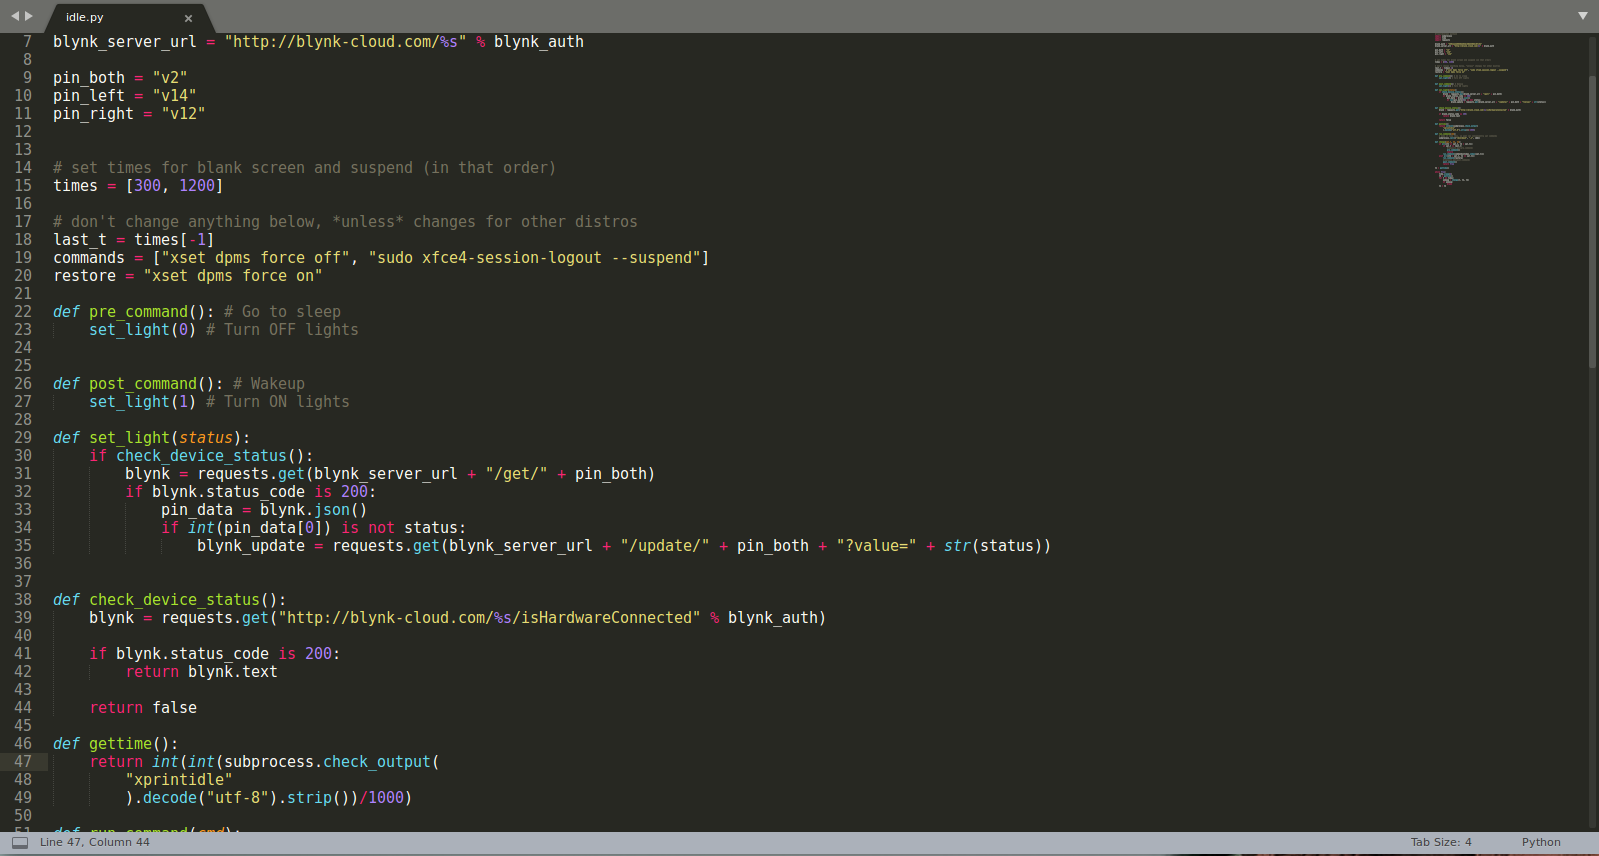This screenshot has width=1599, height=856.
Task: Click last_t on line 18
Action: point(80,240)
